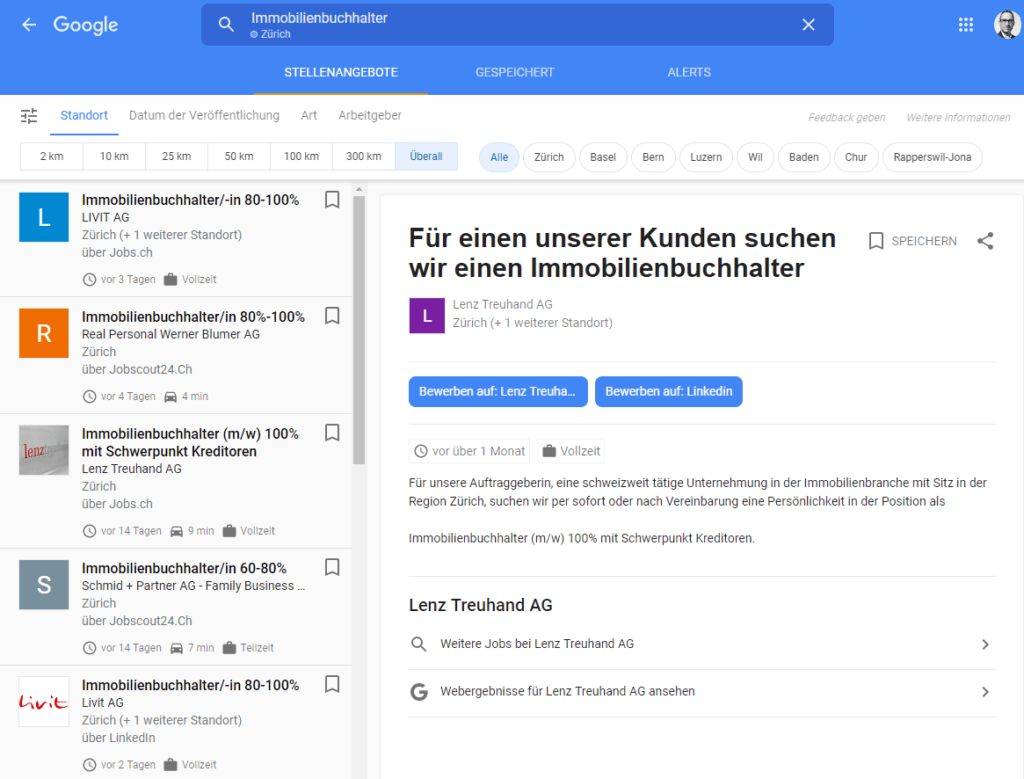Share the Lenz Treuhand job posting
The image size is (1024, 779).
pos(985,241)
